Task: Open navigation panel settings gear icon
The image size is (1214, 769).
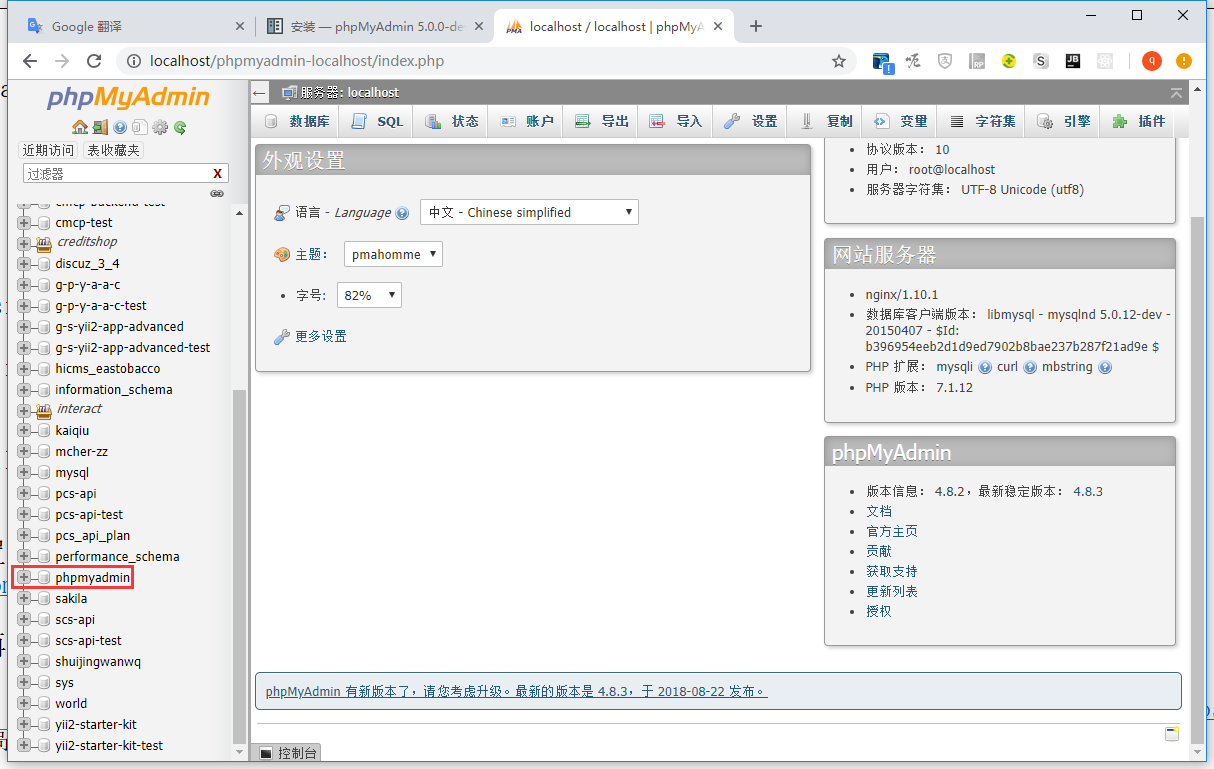Action: point(160,127)
